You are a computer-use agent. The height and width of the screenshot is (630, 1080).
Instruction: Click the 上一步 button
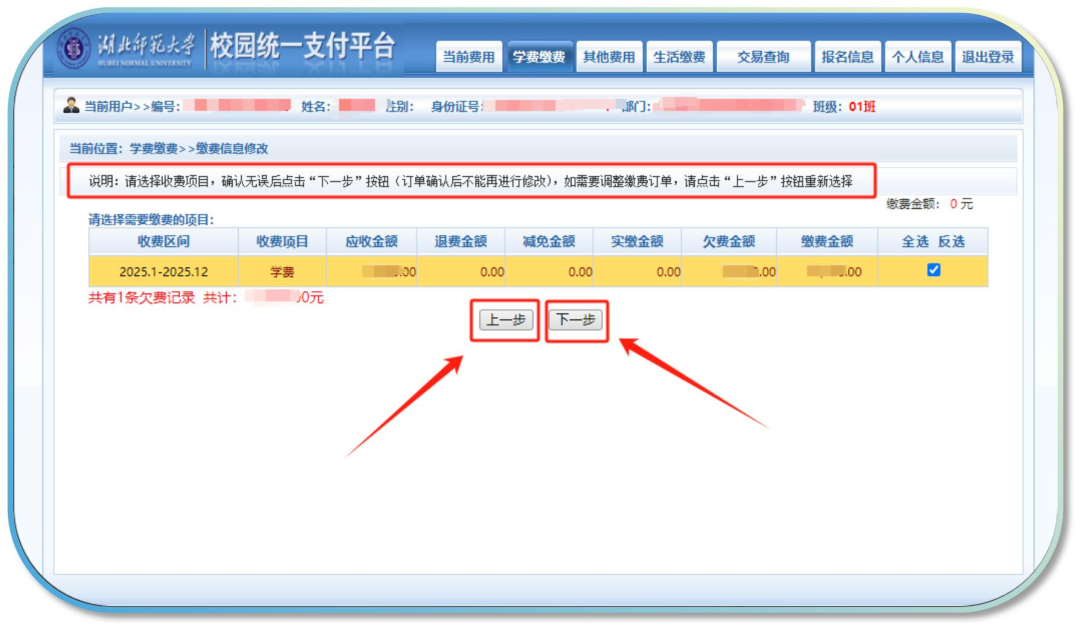point(506,320)
